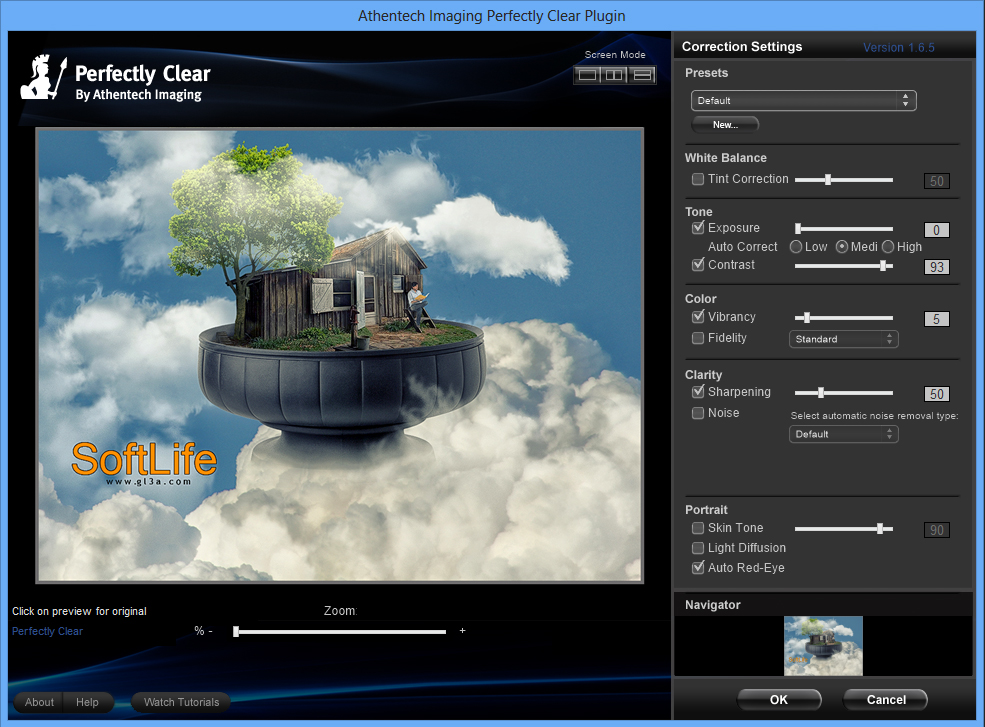Viewport: 985px width, 727px height.
Task: Enable the Tint Correction checkbox
Action: 697,179
